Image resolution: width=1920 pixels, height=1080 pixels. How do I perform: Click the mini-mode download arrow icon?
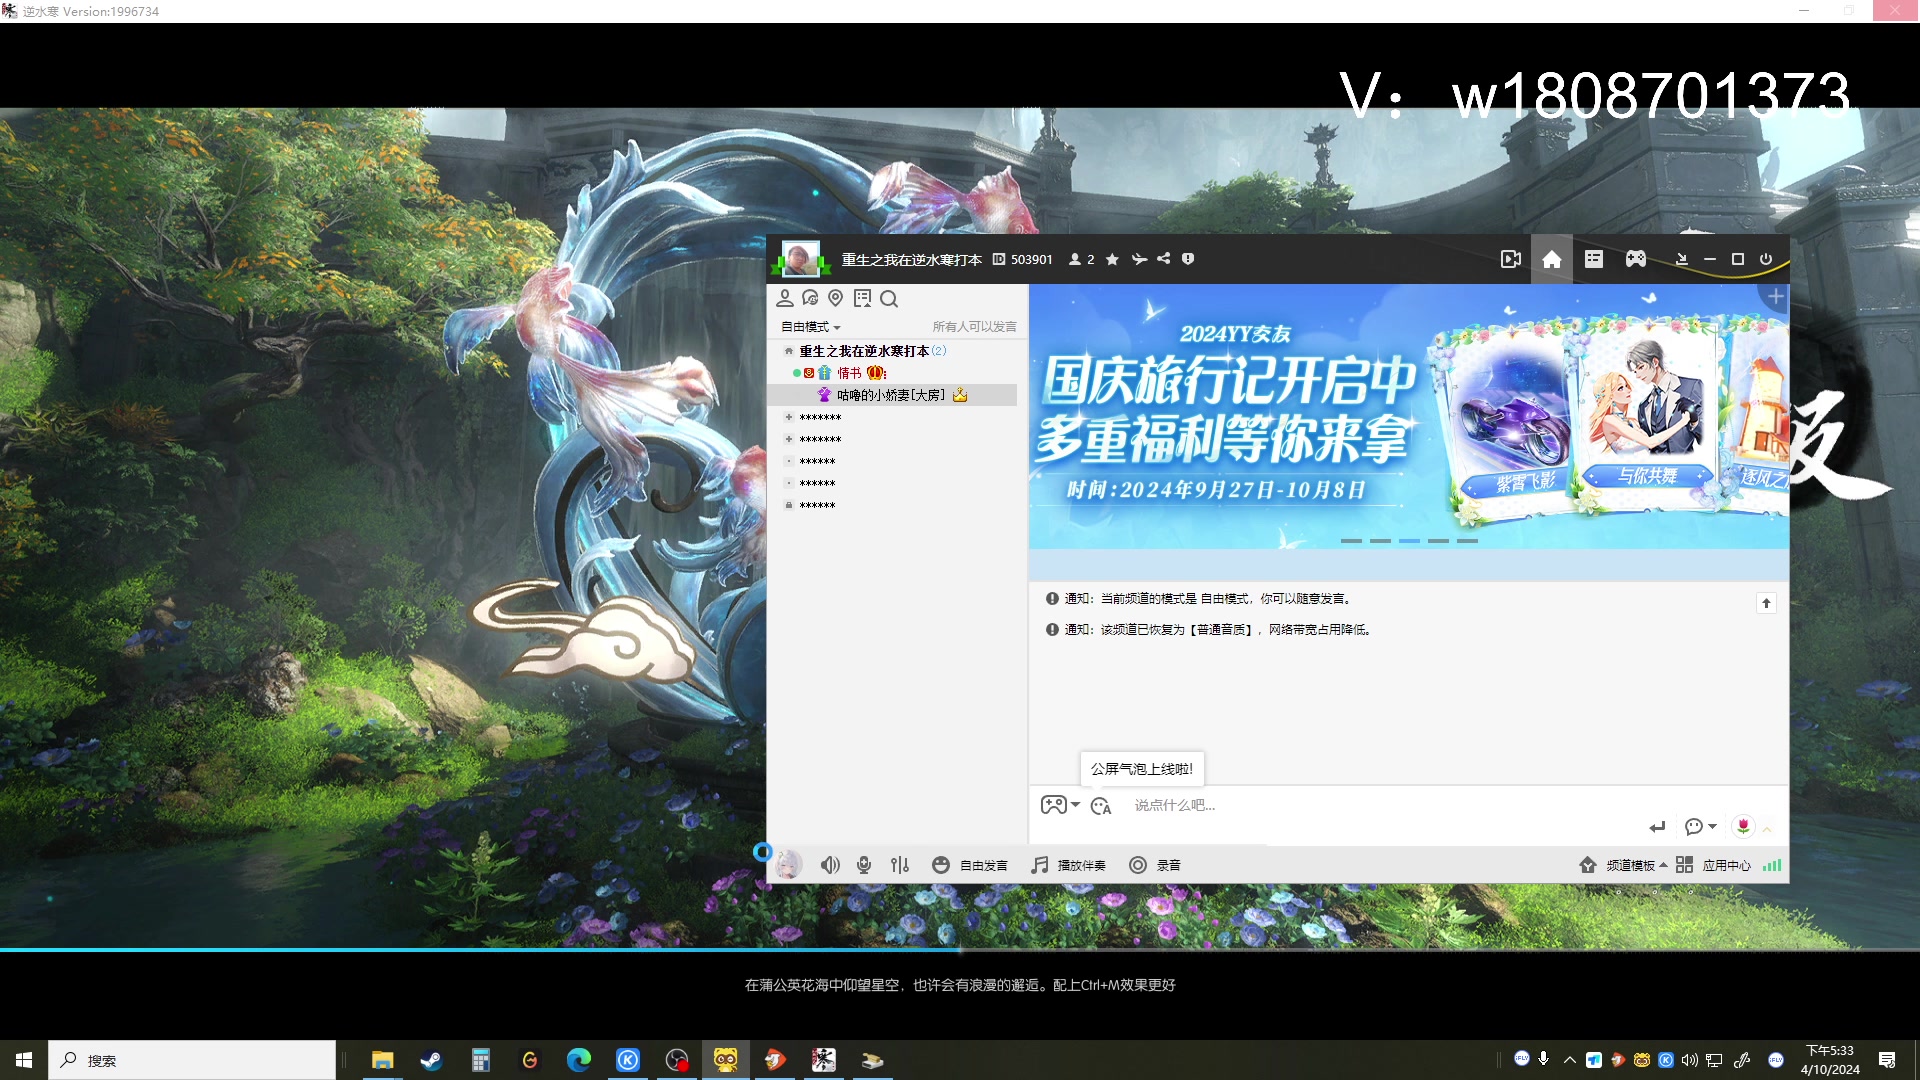pos(1681,259)
